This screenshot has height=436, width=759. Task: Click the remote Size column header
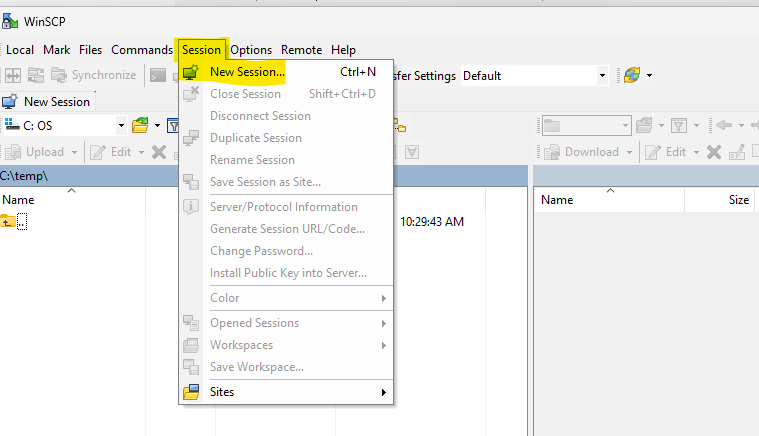coord(720,199)
